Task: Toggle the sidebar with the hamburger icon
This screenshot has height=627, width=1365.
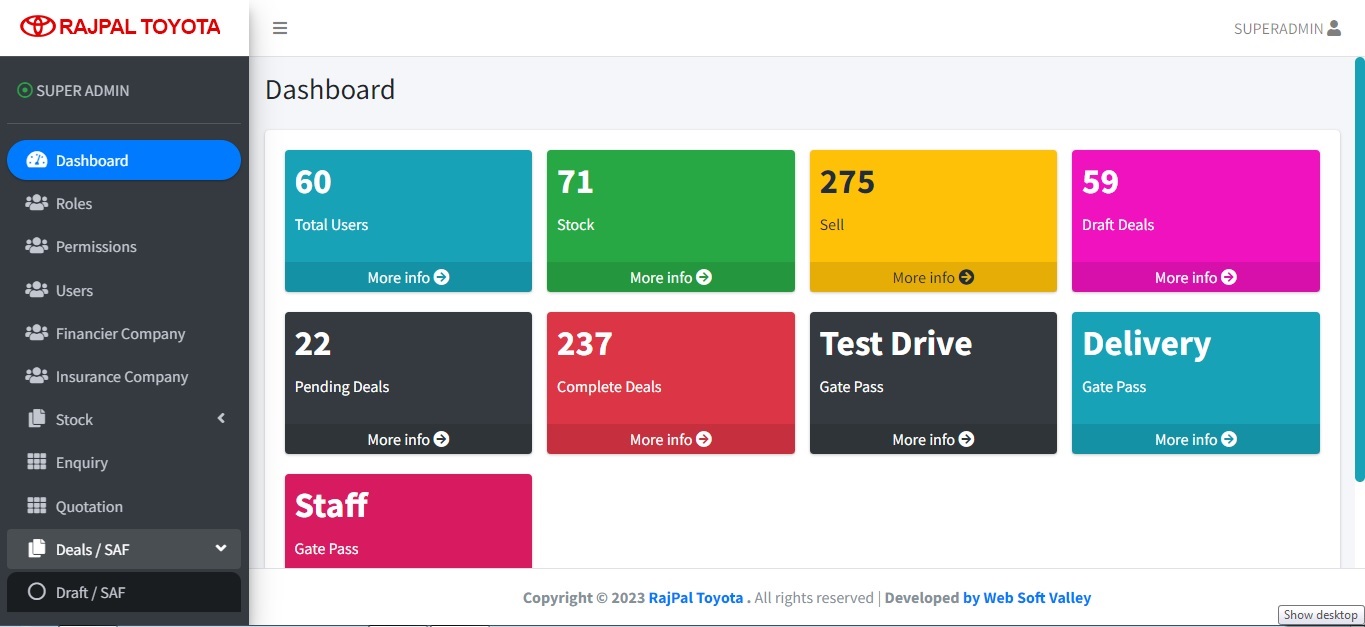Action: click(x=280, y=28)
